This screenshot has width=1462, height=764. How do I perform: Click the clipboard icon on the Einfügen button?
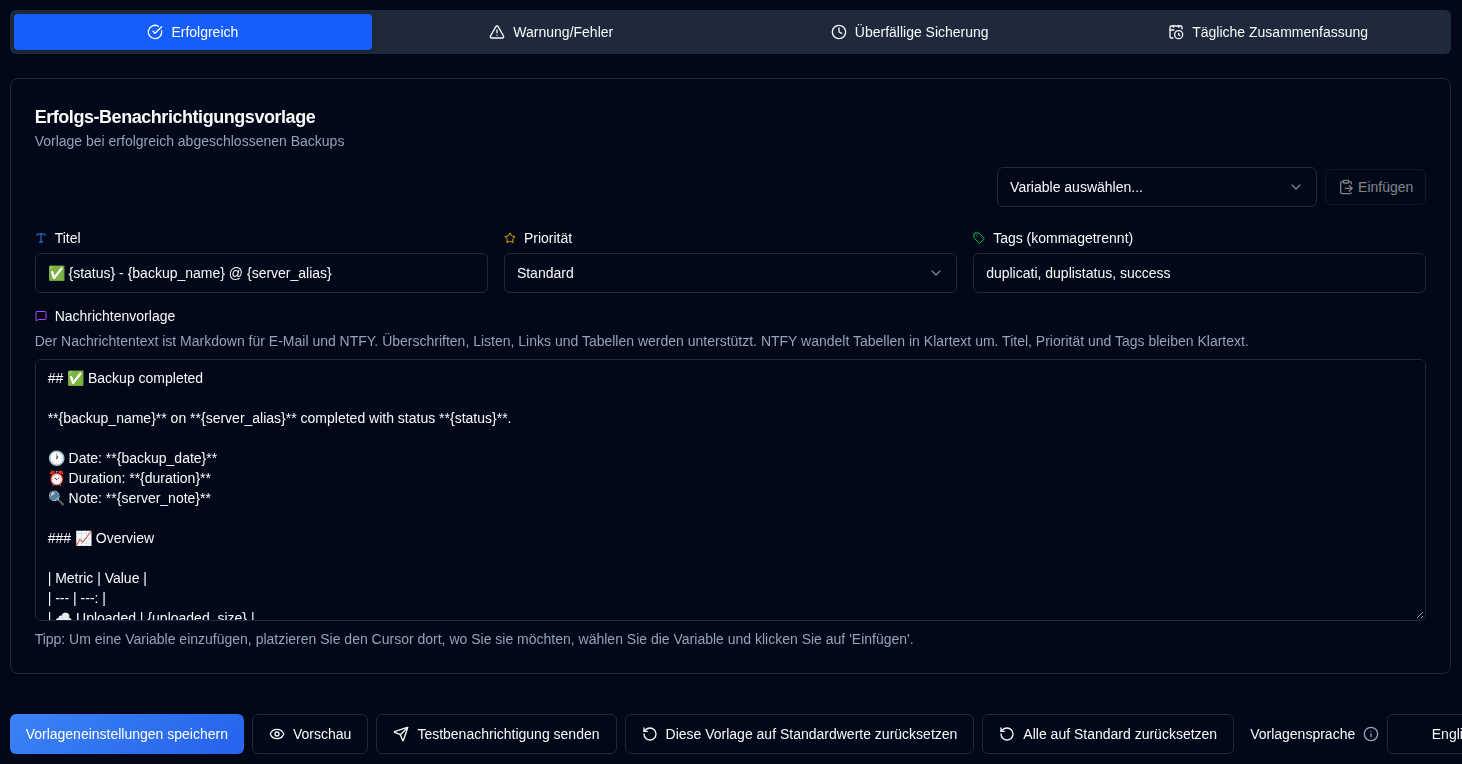pos(1346,187)
